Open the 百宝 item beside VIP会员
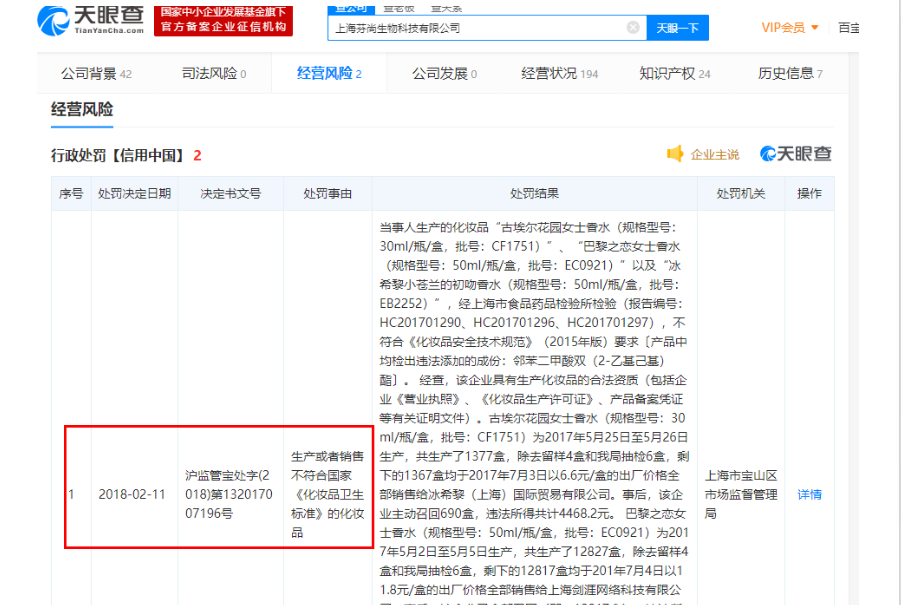This screenshot has width=901, height=605. (x=849, y=28)
